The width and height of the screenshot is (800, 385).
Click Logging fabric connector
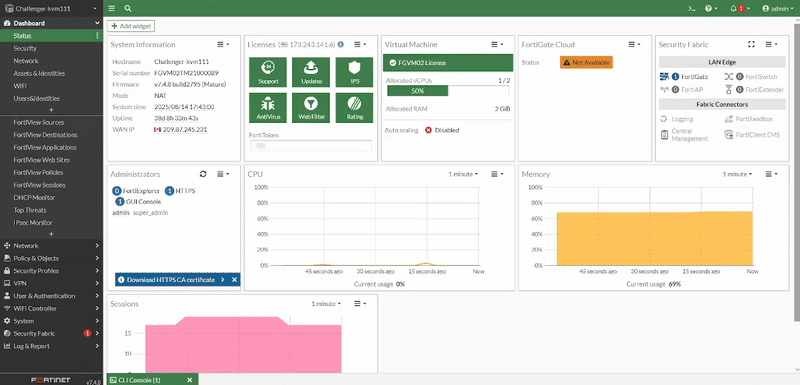(x=677, y=119)
